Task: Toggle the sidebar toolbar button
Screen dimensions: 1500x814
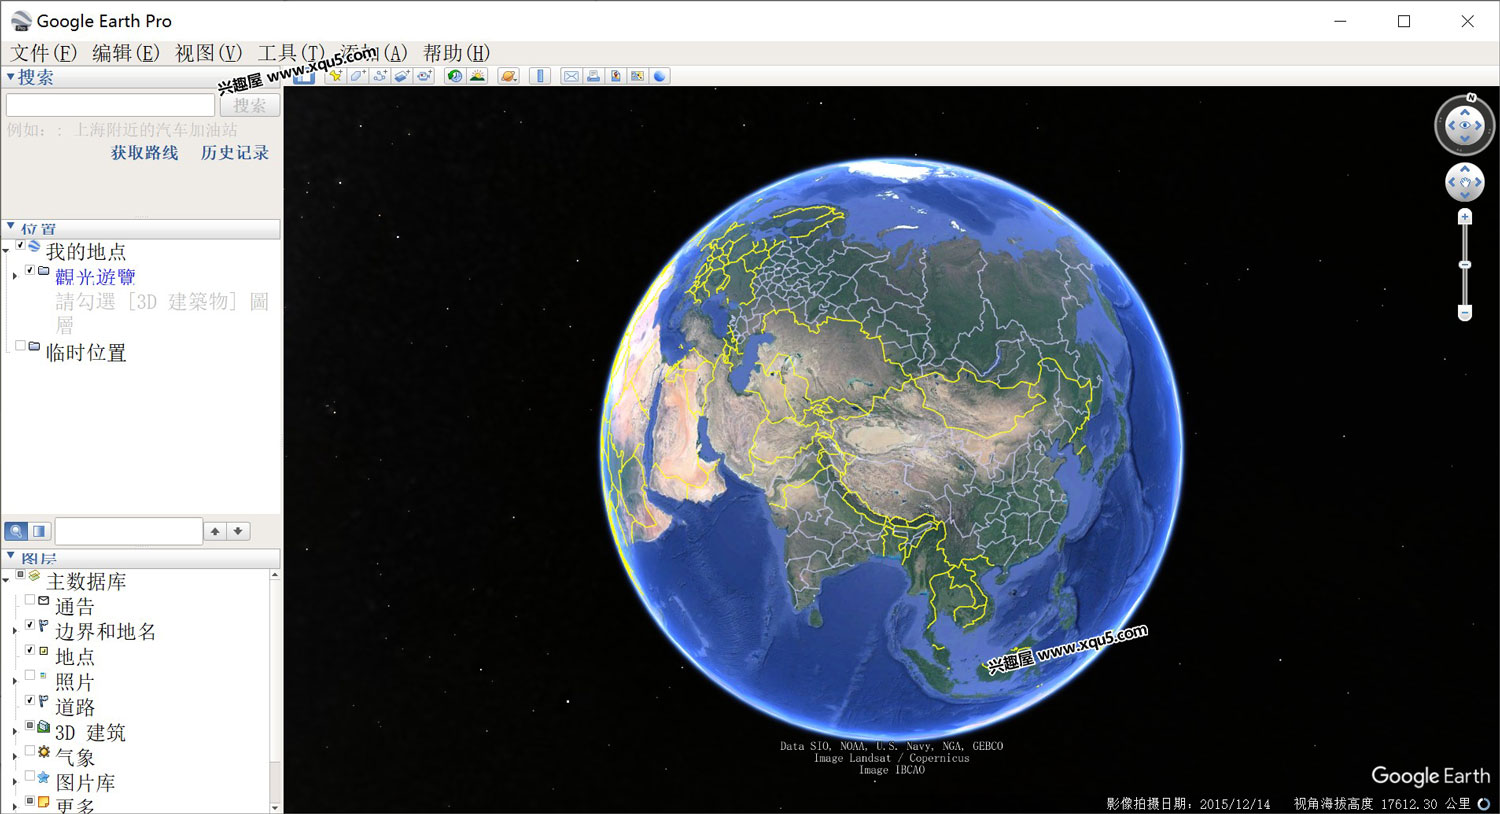Action: click(x=304, y=76)
